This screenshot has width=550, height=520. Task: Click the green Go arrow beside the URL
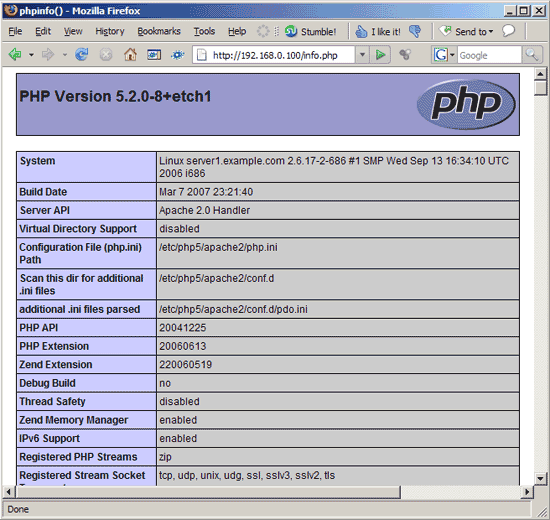pos(380,55)
